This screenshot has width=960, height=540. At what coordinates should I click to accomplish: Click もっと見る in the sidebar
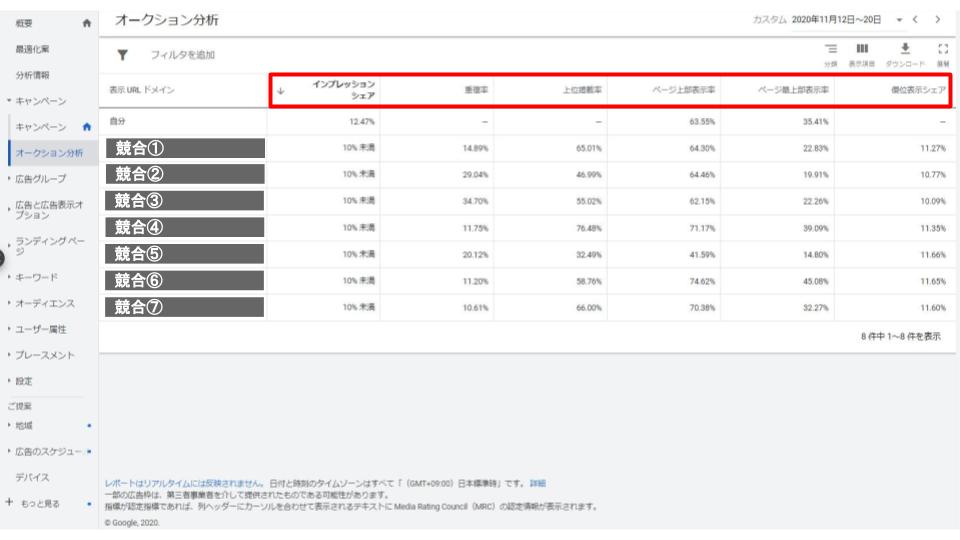(40, 503)
